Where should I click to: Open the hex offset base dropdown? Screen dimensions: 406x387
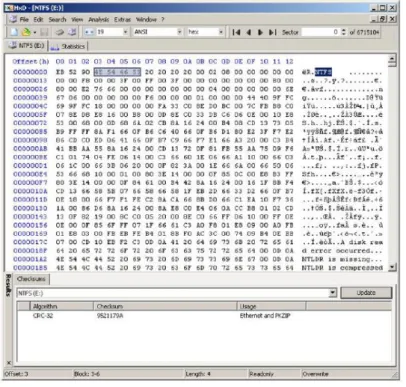[221, 32]
